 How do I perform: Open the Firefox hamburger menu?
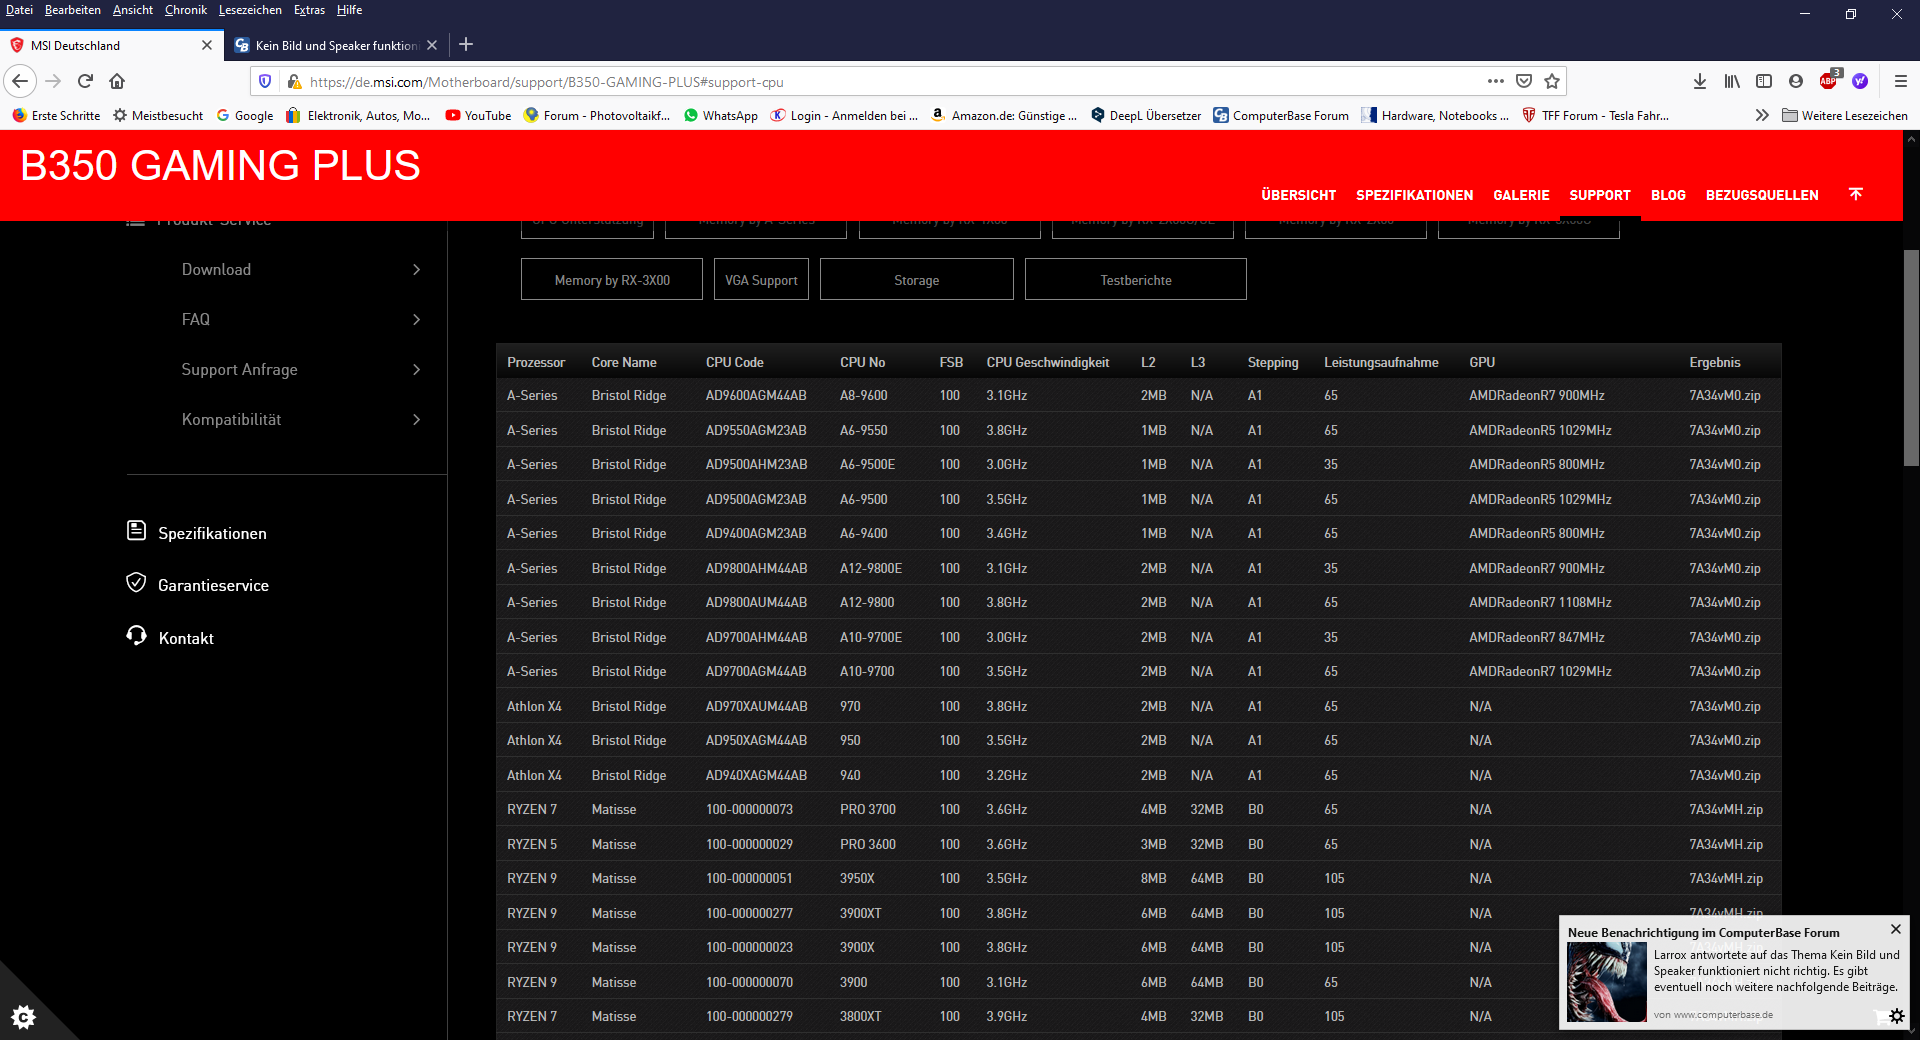[1901, 81]
